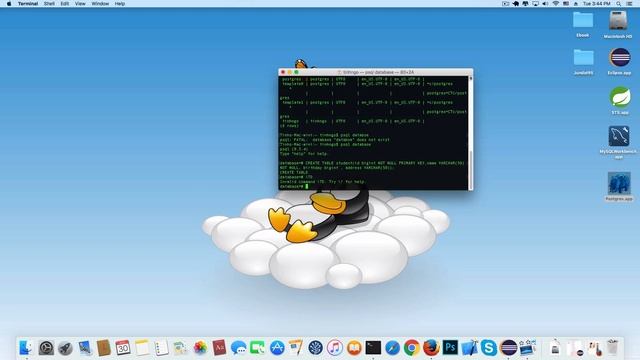Open iBooks orange icon in the Dock

[354, 348]
